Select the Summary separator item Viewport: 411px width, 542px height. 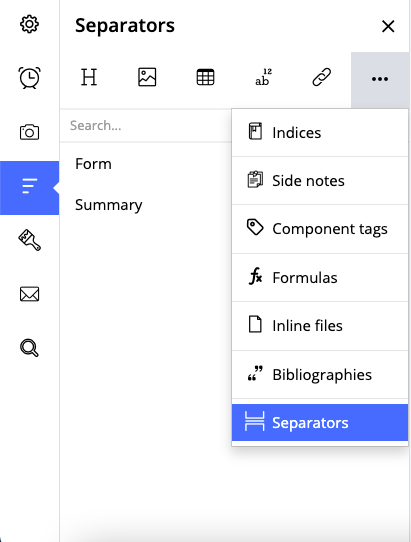(x=109, y=205)
